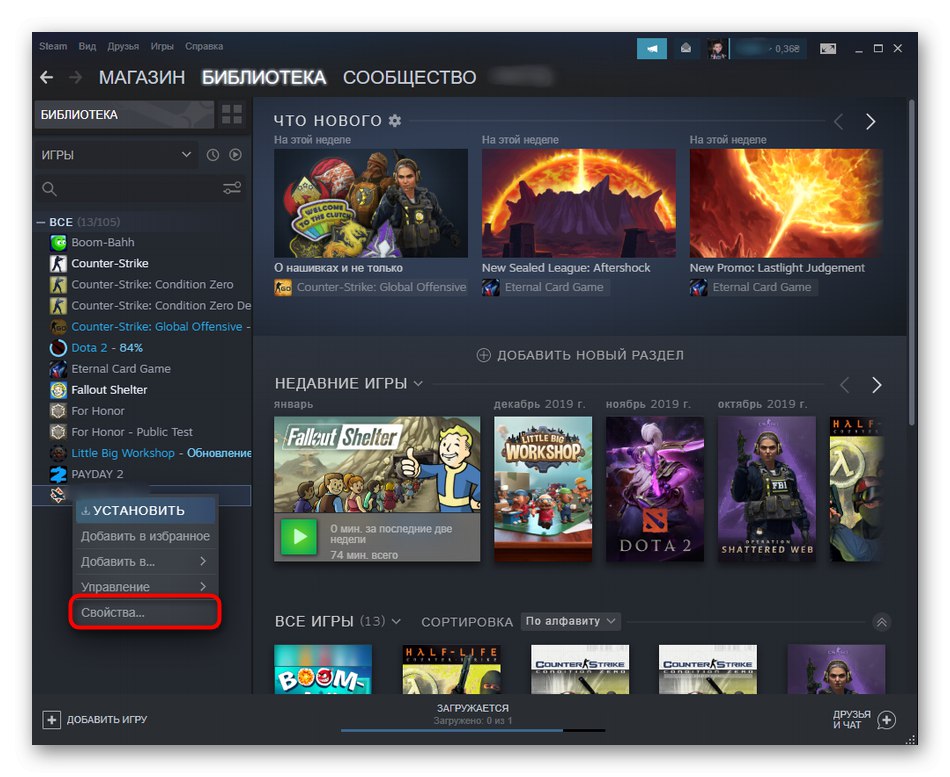Play Fallout Shelter green play button
The image size is (950, 777).
pos(299,536)
